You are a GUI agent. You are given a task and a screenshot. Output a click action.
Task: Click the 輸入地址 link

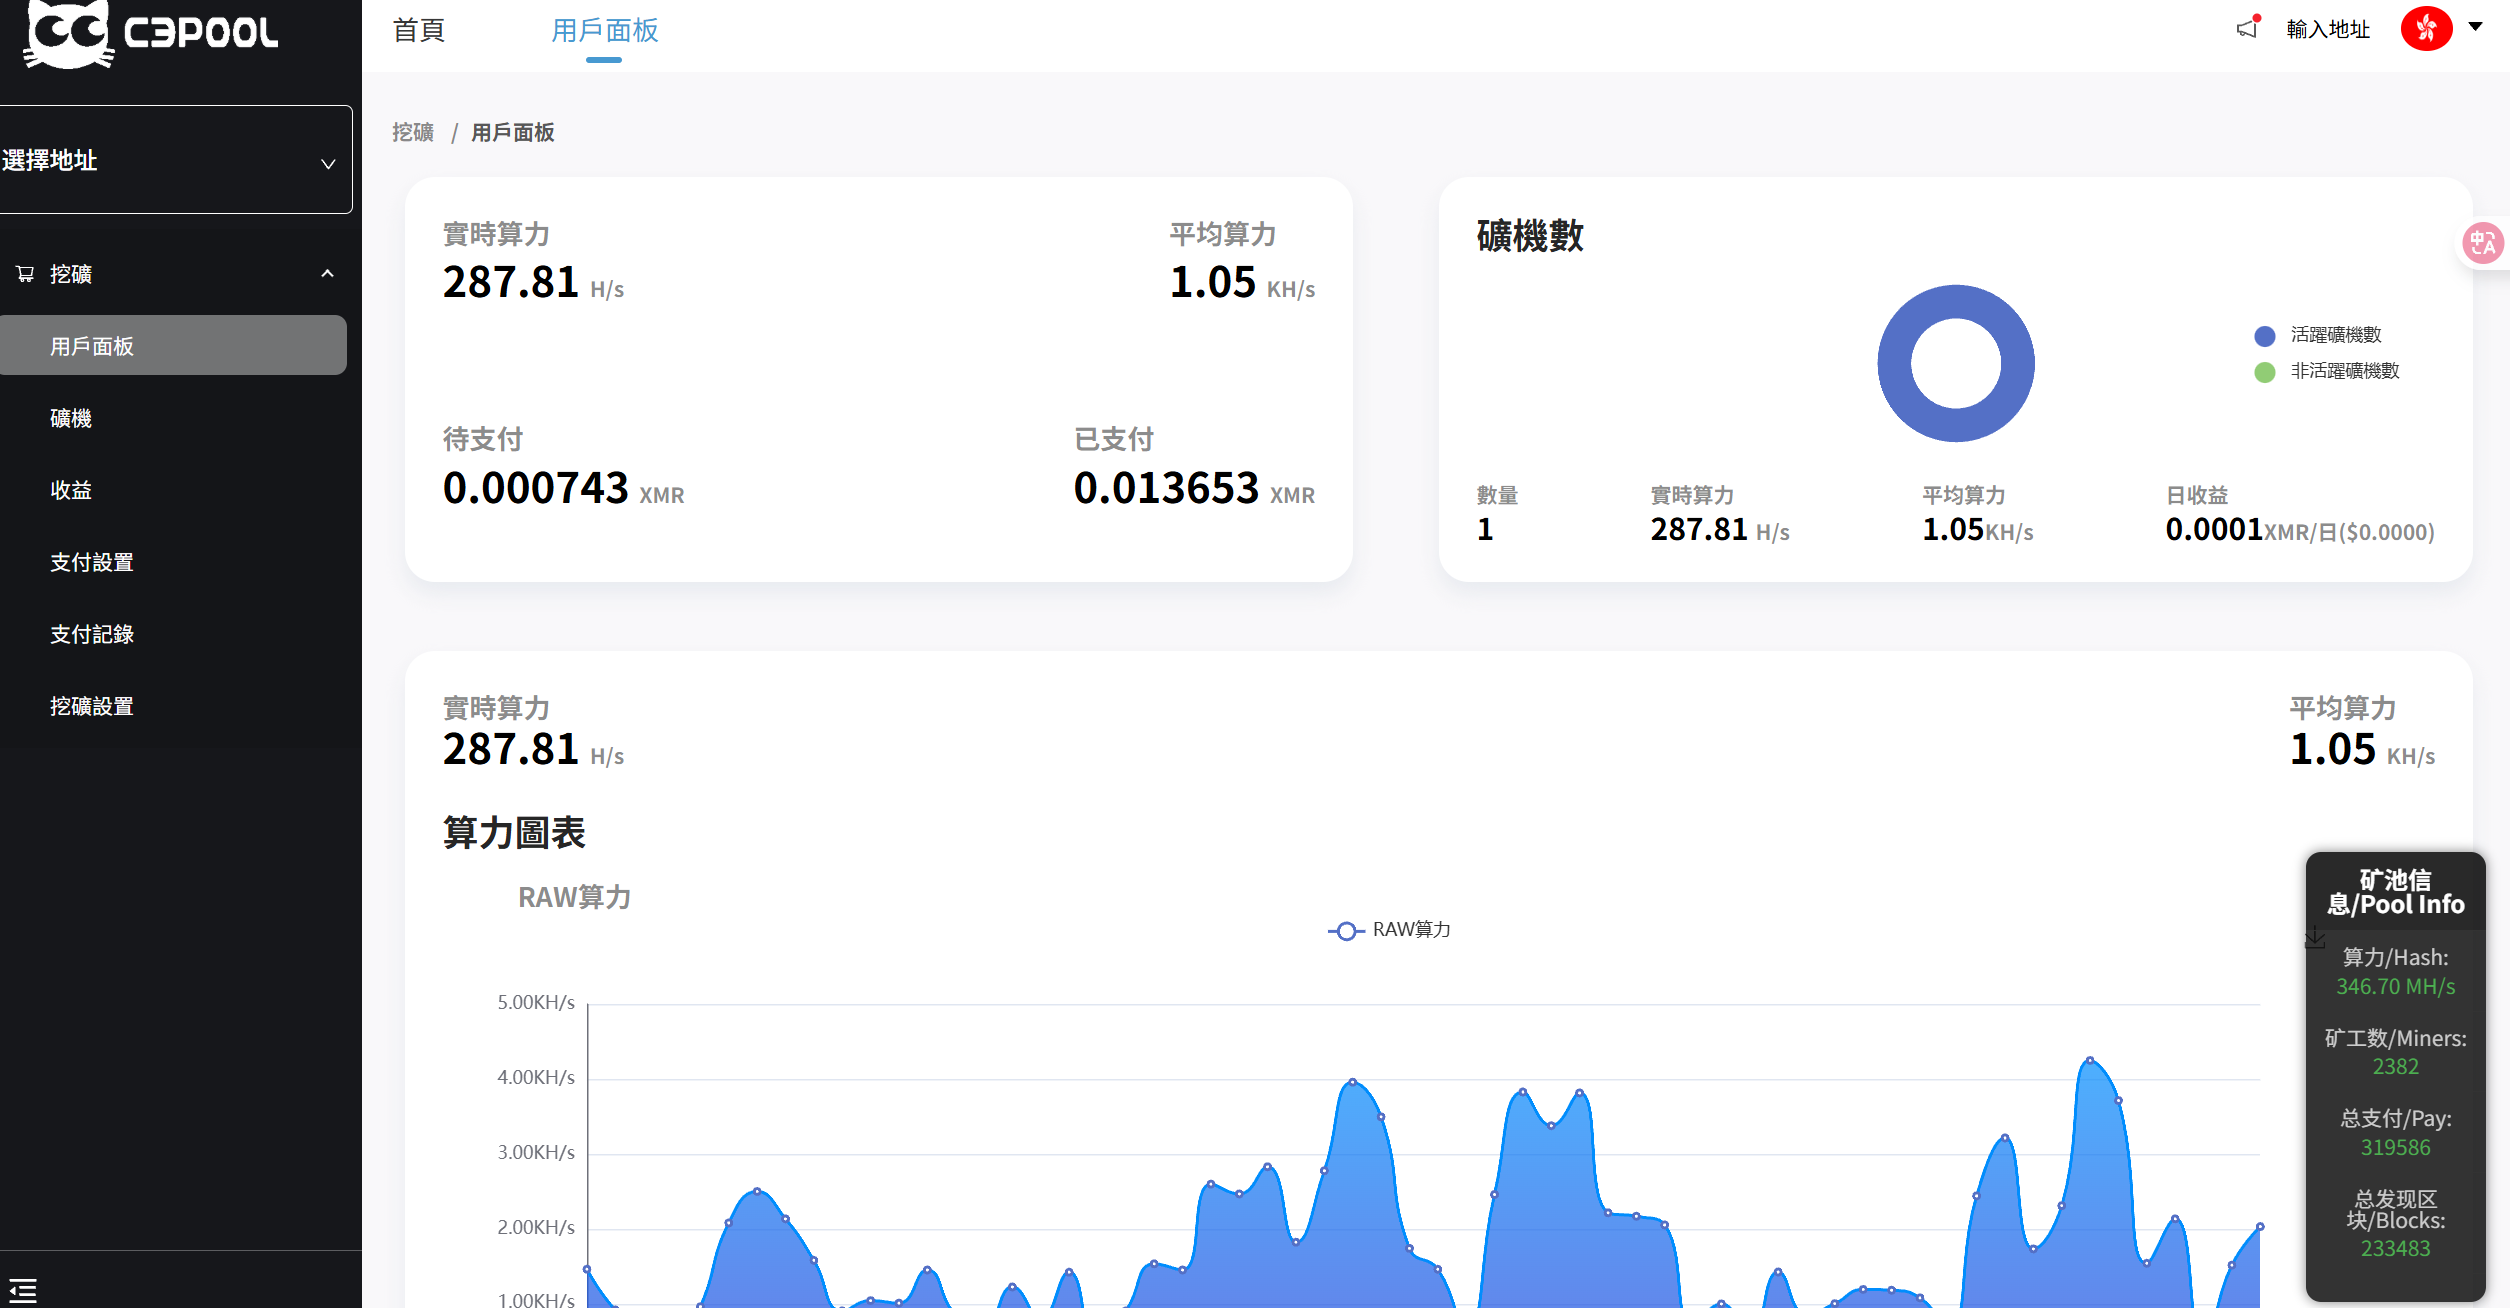point(2328,29)
